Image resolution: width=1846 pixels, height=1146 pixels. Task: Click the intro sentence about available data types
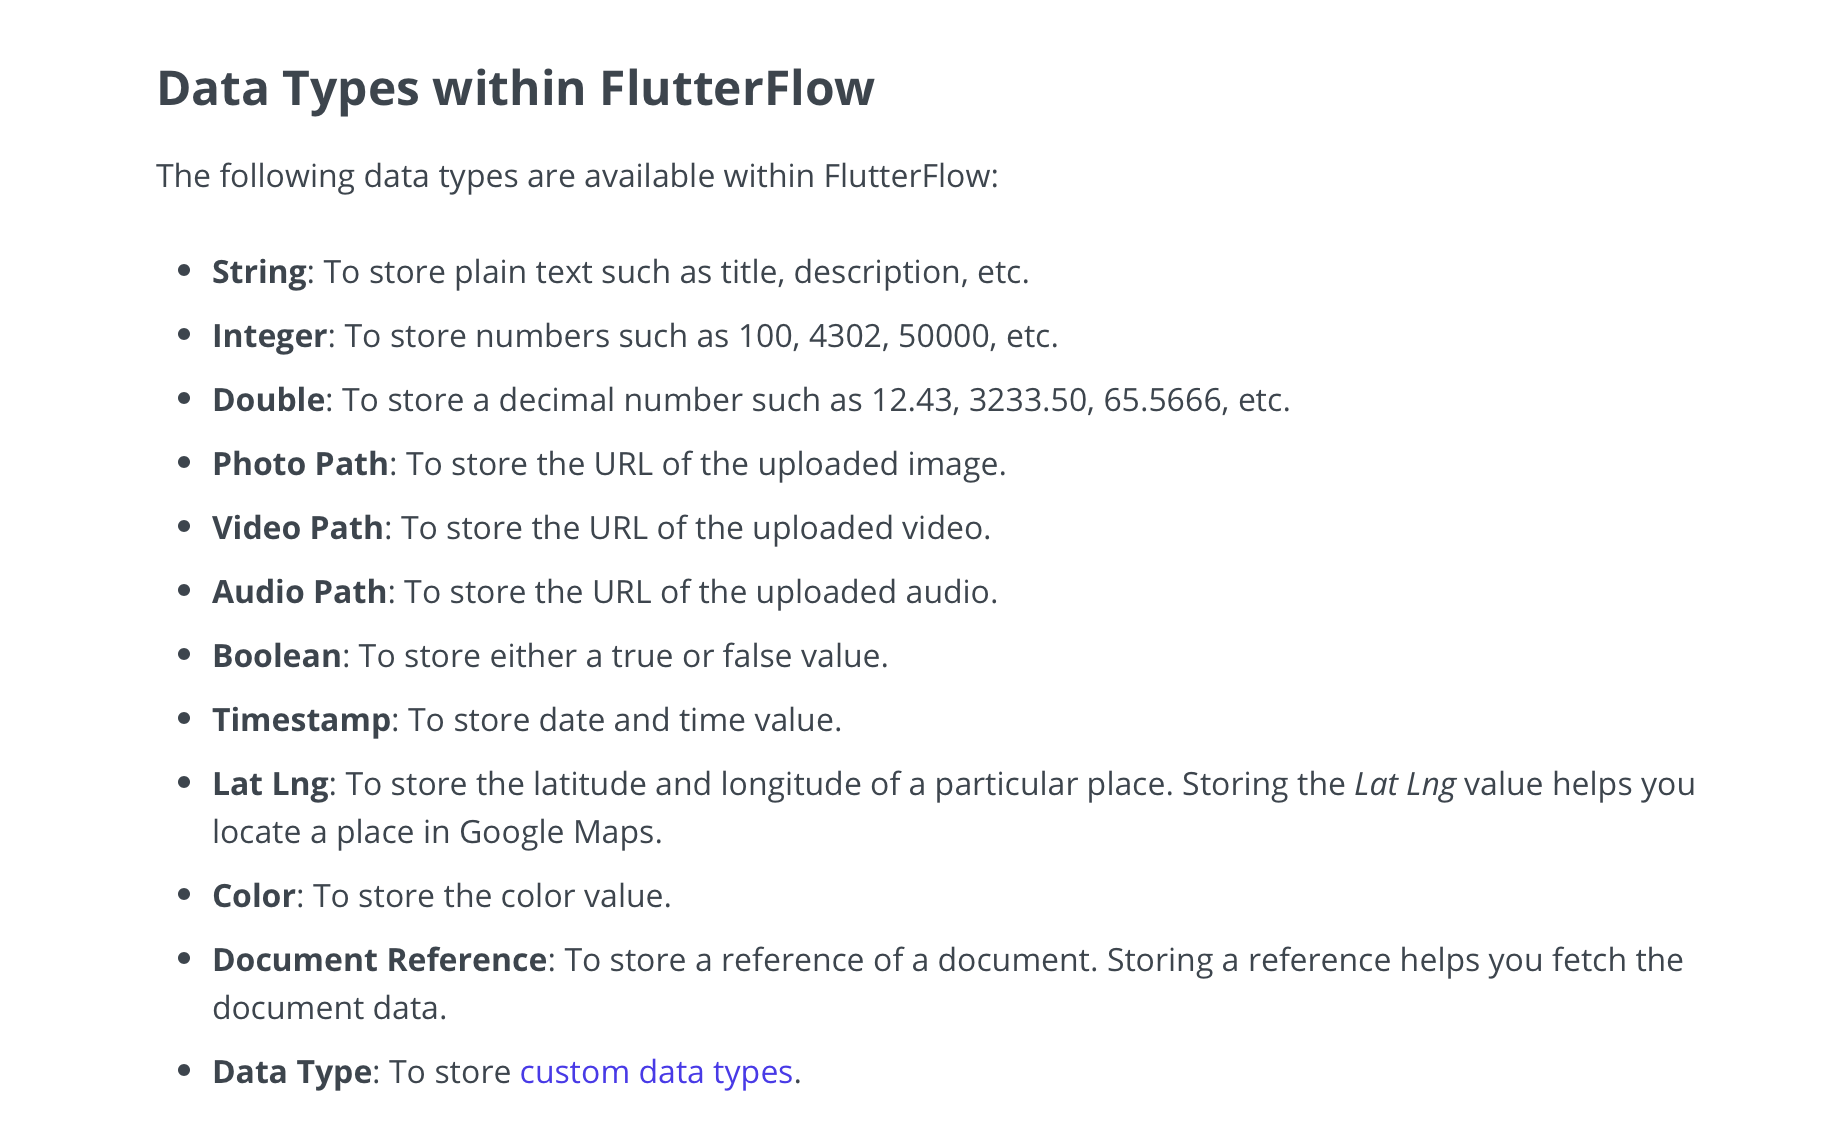[x=577, y=176]
